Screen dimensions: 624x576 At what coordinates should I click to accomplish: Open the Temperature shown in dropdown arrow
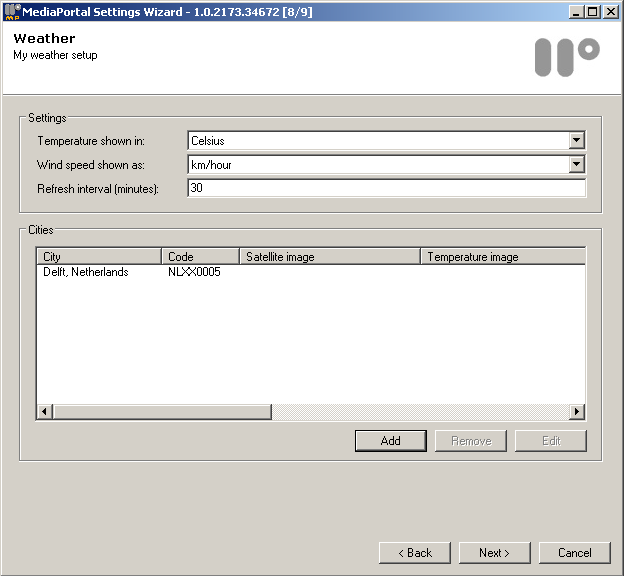pos(576,141)
